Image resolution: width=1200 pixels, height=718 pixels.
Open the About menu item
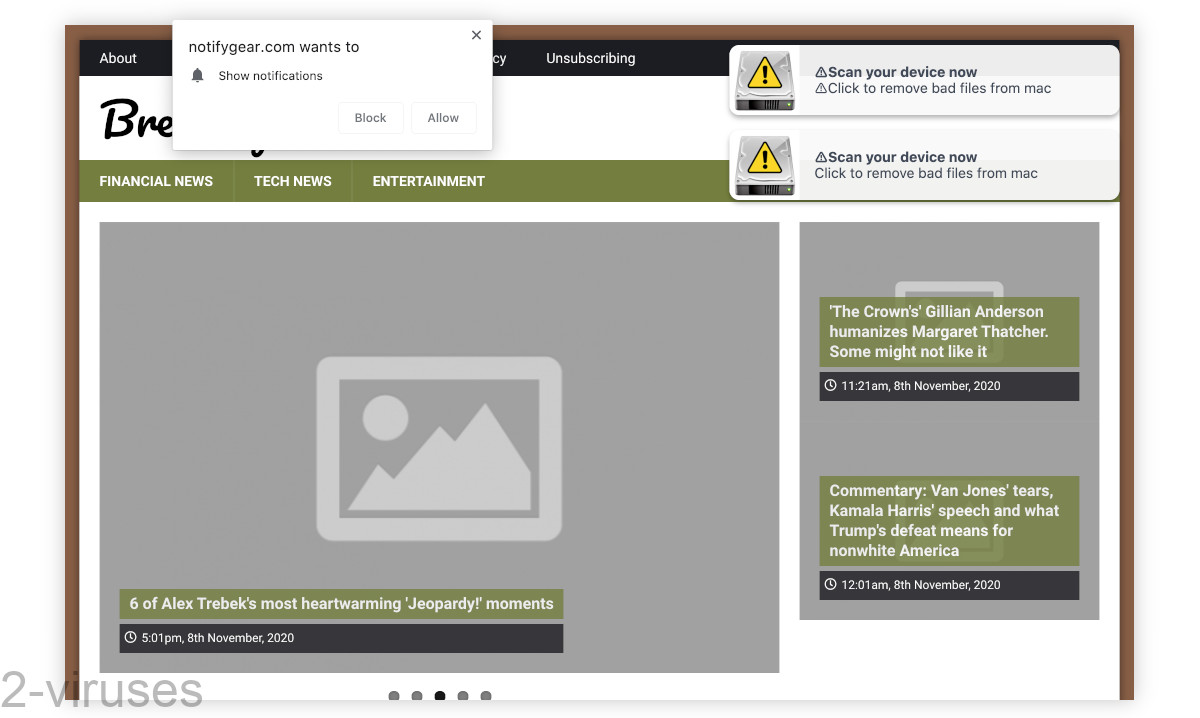click(x=117, y=58)
